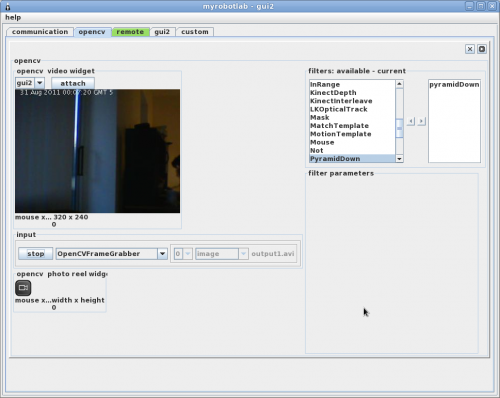This screenshot has height=398, width=500.
Task: Click the output1.avi label
Action: pos(273,254)
